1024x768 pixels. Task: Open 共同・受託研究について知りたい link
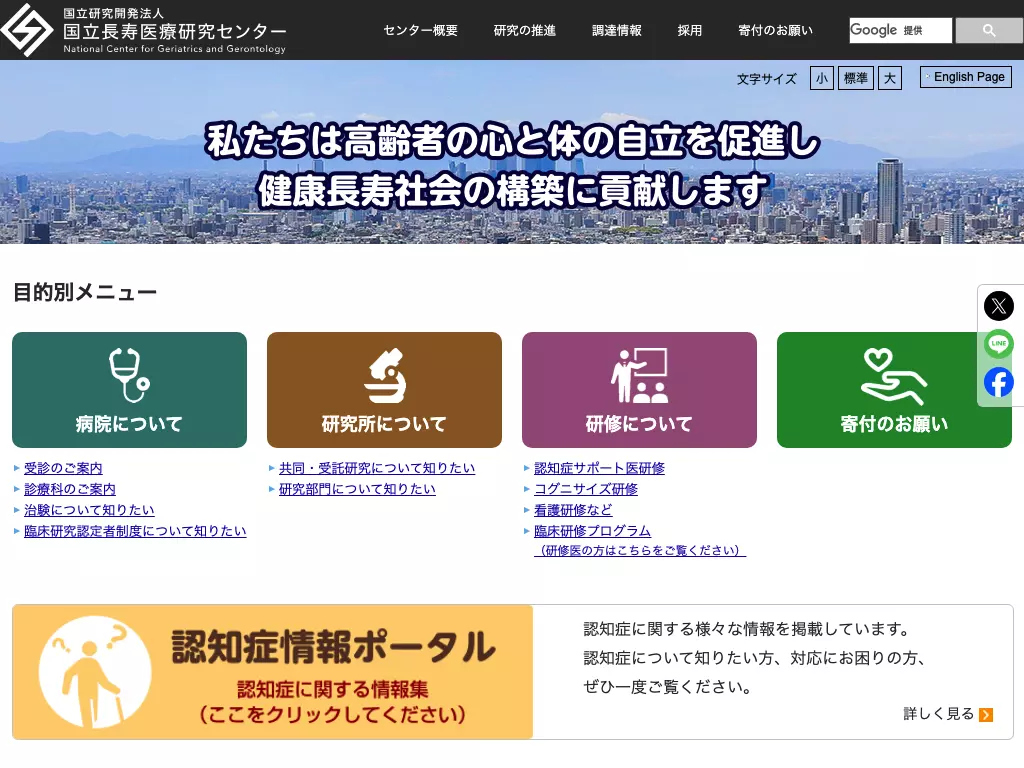(377, 468)
